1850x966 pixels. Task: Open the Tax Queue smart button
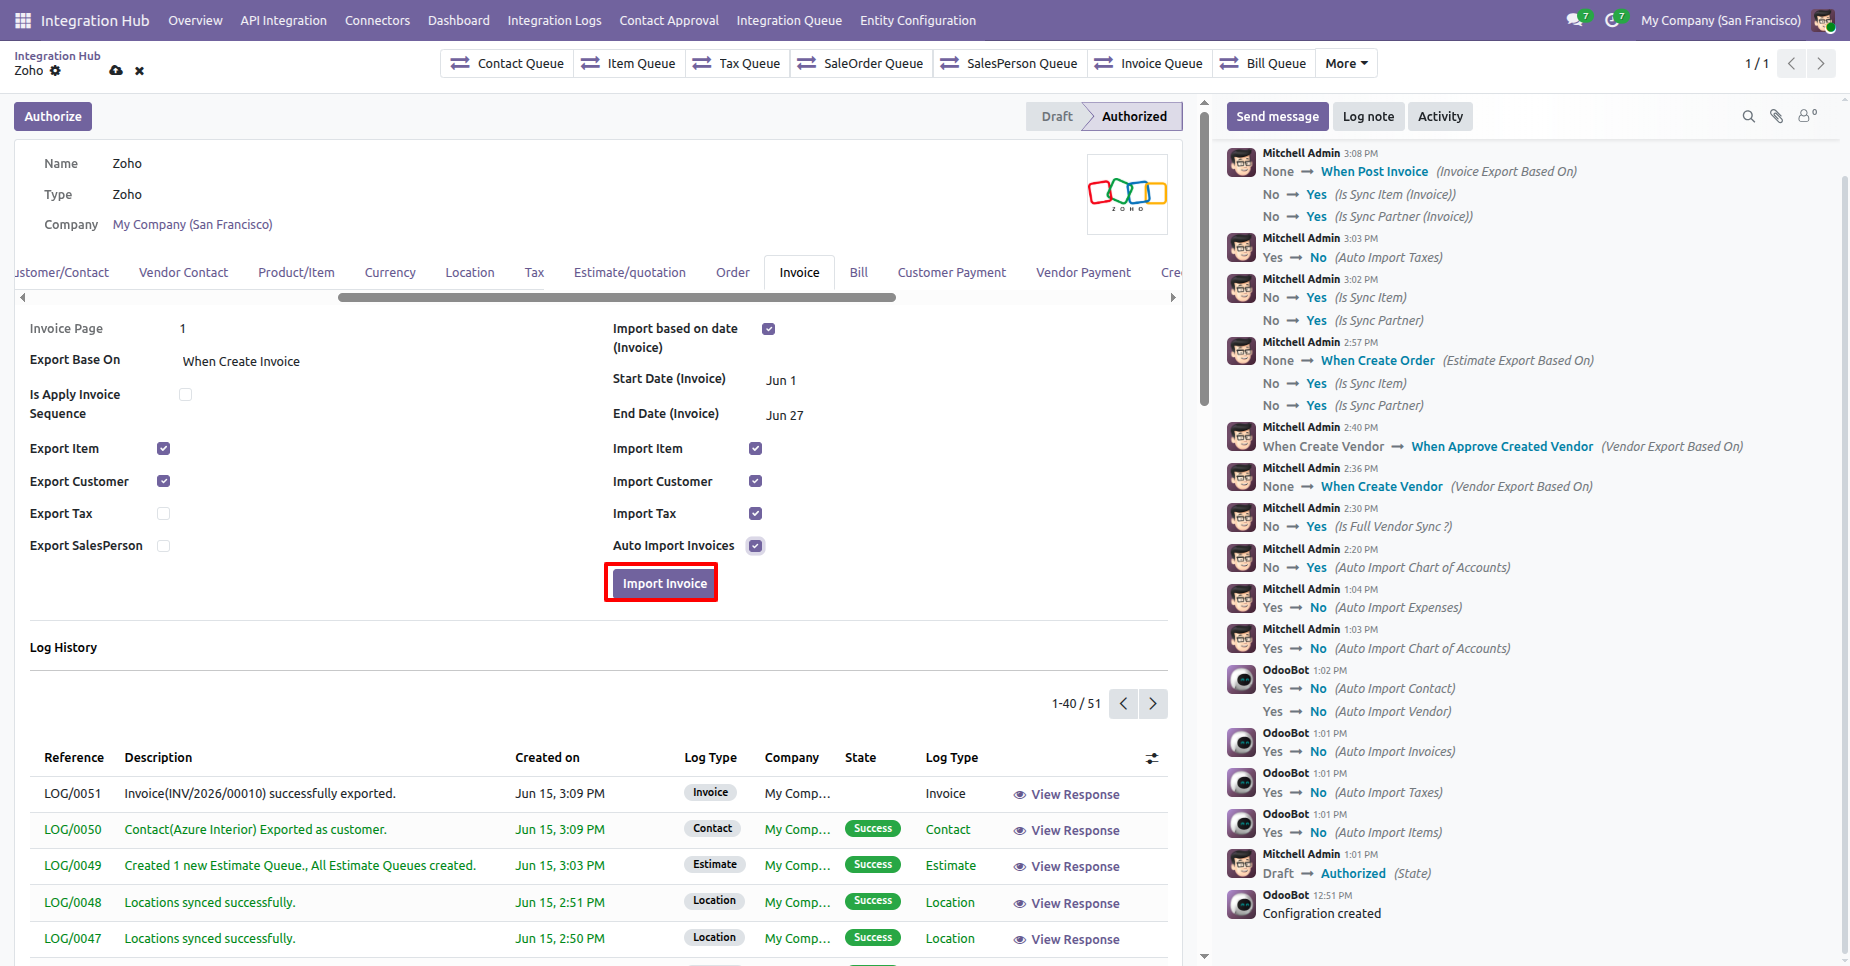tap(736, 64)
